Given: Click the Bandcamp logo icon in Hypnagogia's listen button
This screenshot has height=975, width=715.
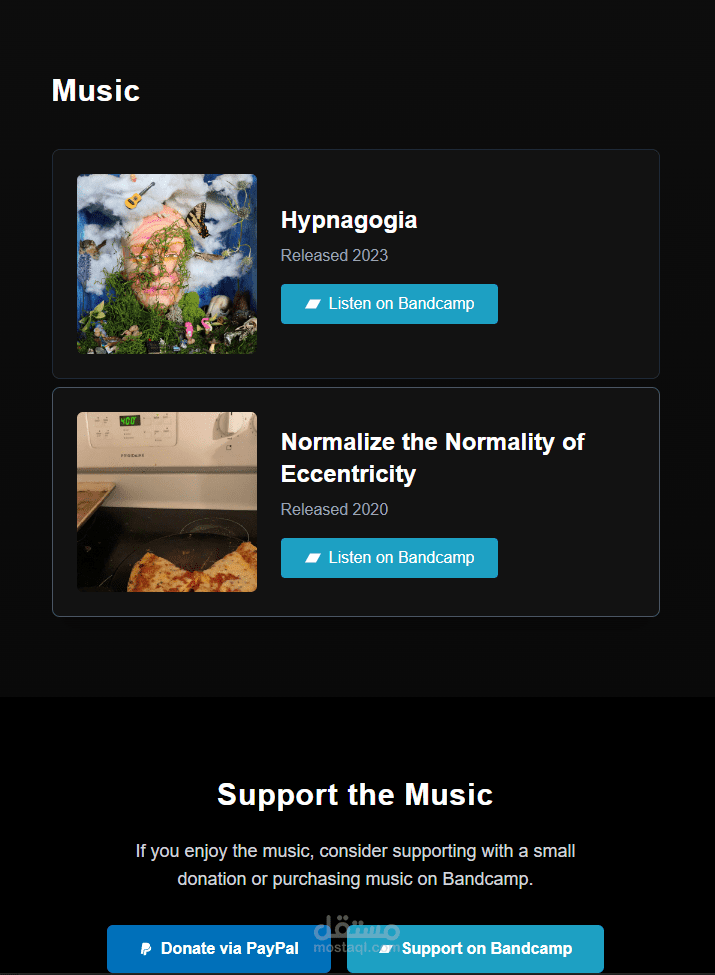Looking at the screenshot, I should (x=313, y=303).
